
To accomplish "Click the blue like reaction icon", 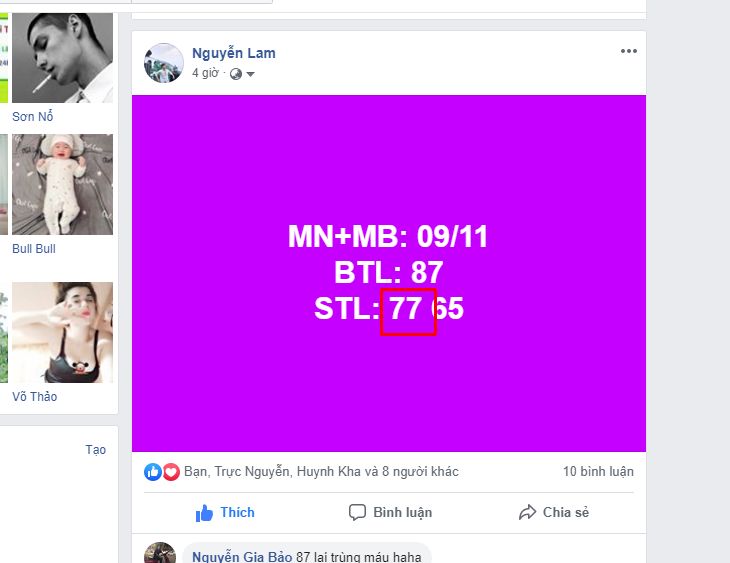I will tap(153, 472).
